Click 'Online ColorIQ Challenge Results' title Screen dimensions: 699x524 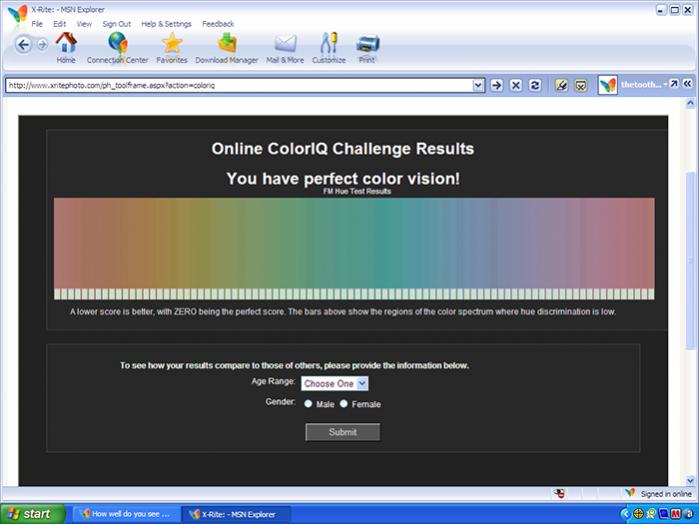coord(343,149)
